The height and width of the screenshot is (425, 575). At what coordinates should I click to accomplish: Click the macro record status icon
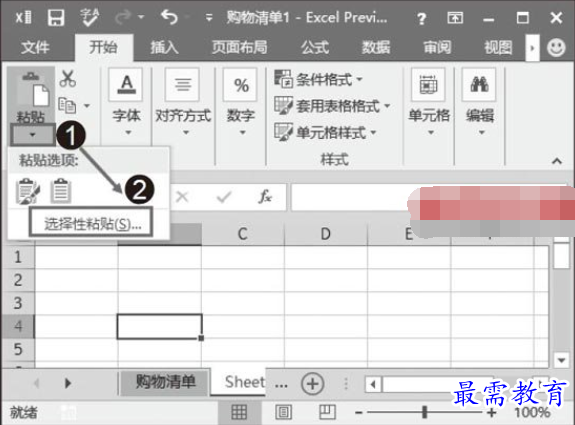[68, 413]
